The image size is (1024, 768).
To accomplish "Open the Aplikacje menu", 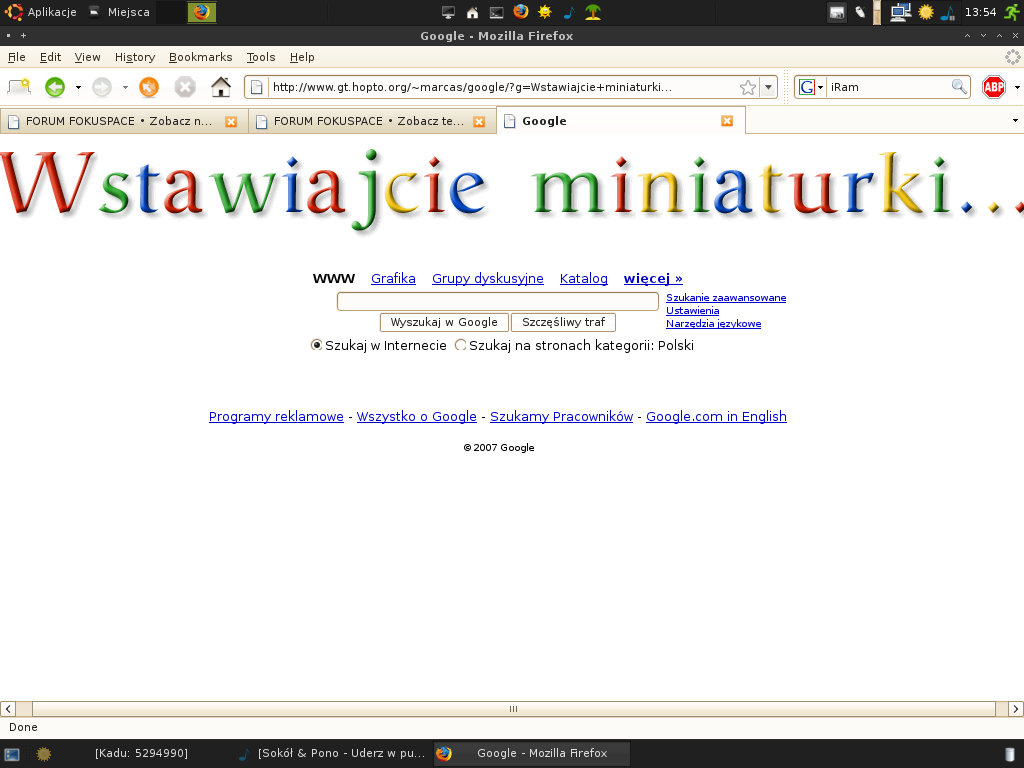I will point(42,12).
